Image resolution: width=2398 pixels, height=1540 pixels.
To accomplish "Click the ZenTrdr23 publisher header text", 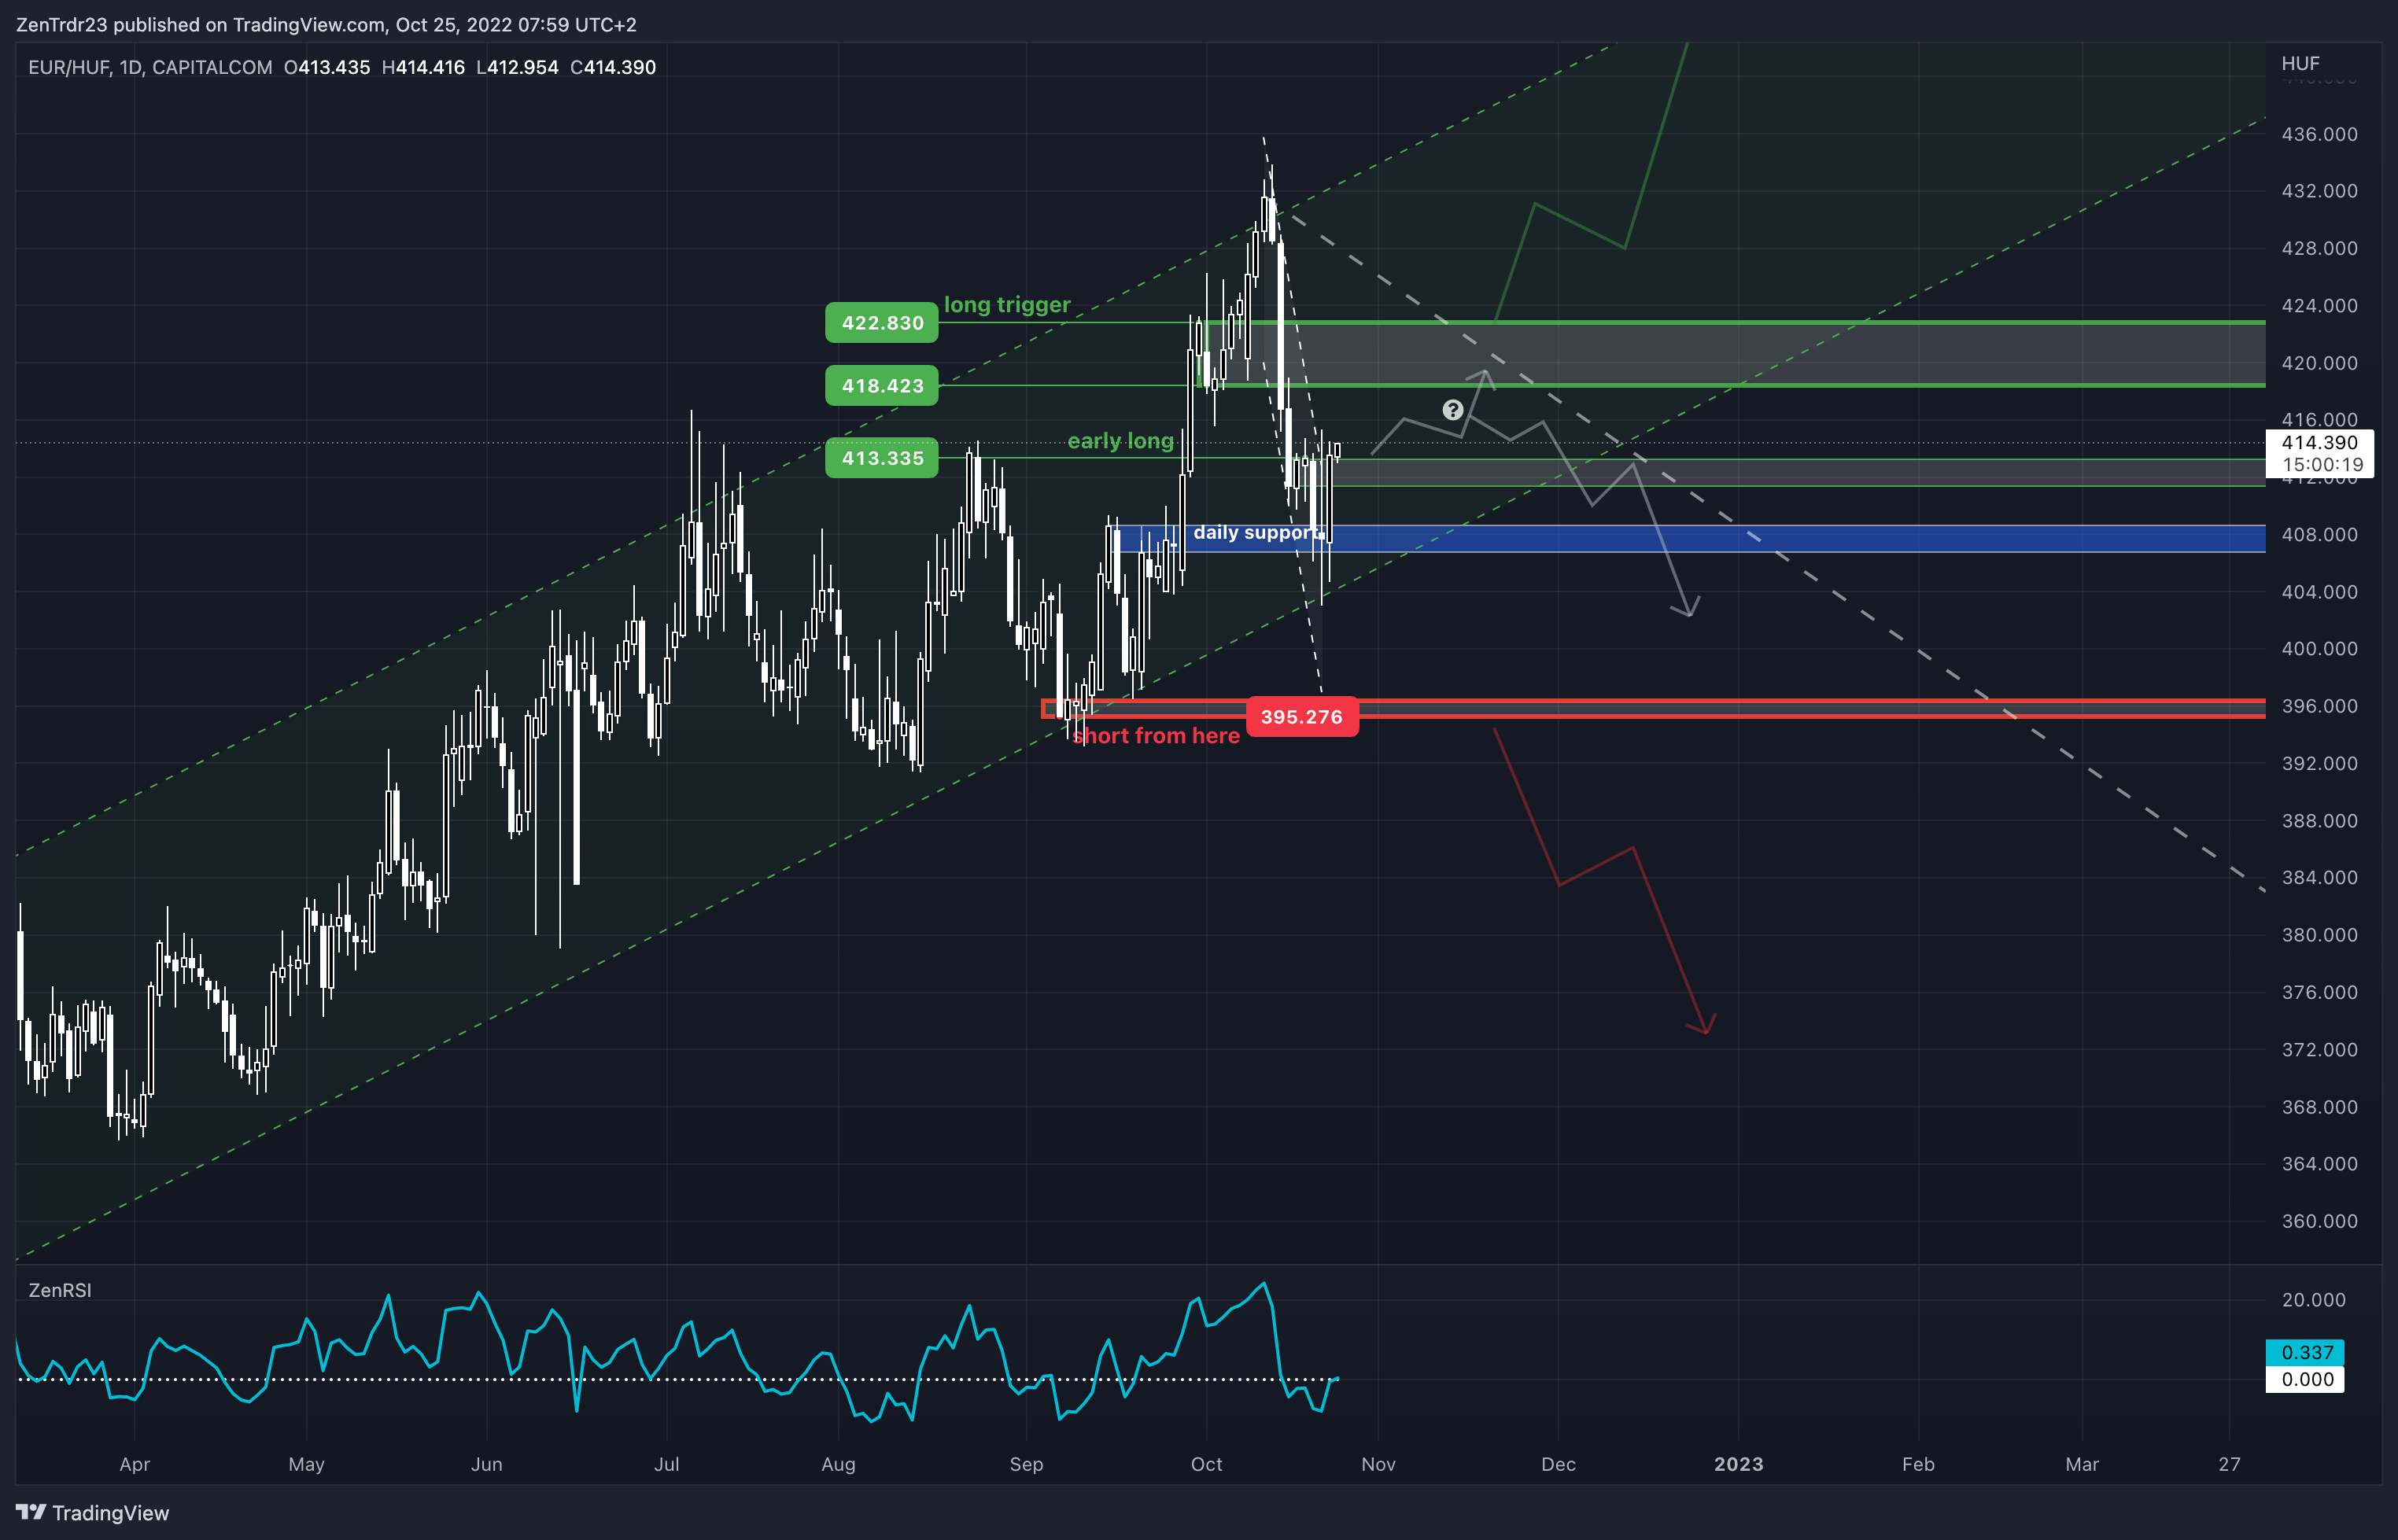I will (x=326, y=24).
